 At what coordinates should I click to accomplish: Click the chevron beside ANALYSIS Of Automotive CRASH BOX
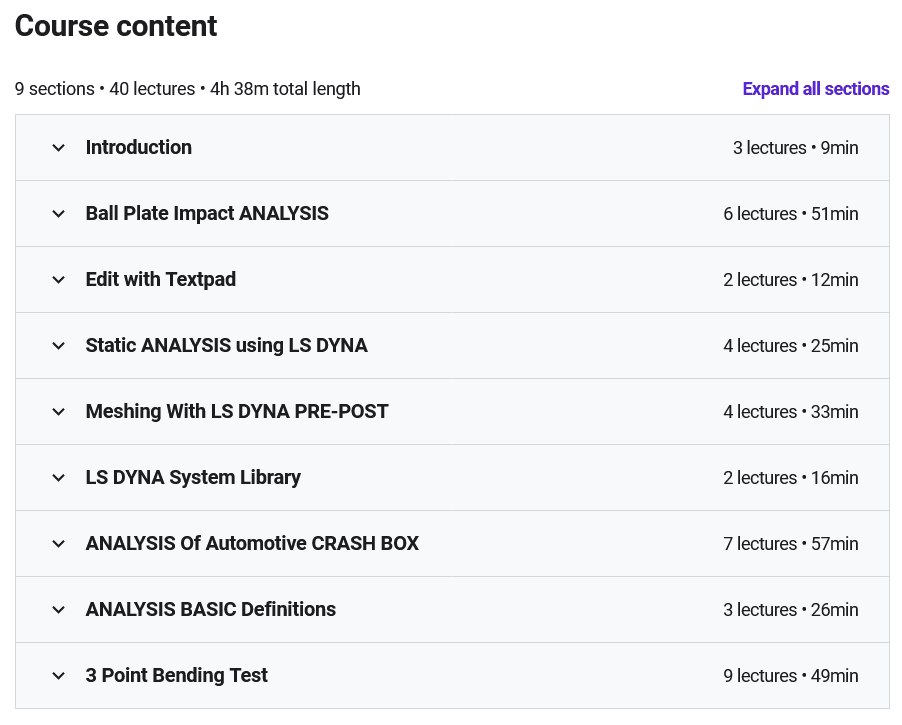click(59, 544)
